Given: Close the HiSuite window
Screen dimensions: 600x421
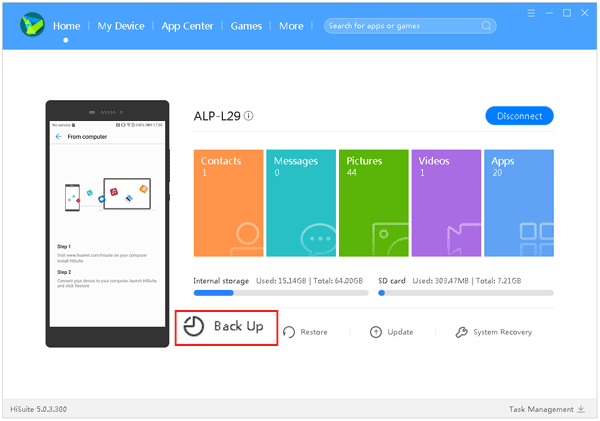Looking at the screenshot, I should [x=585, y=13].
